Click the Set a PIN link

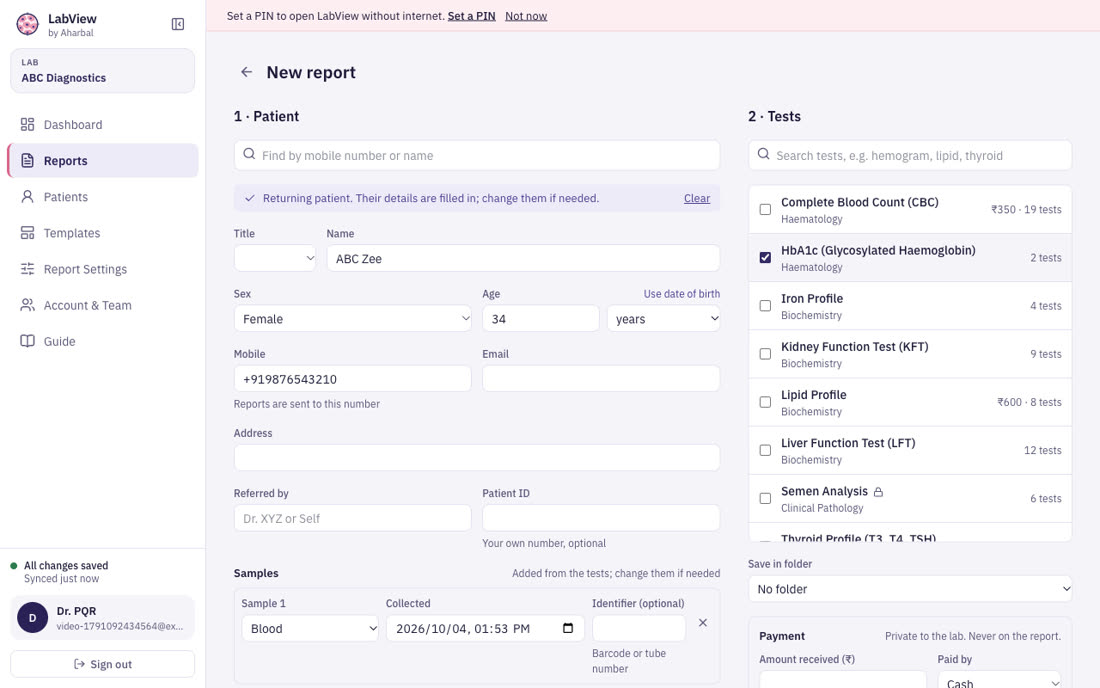(x=471, y=15)
